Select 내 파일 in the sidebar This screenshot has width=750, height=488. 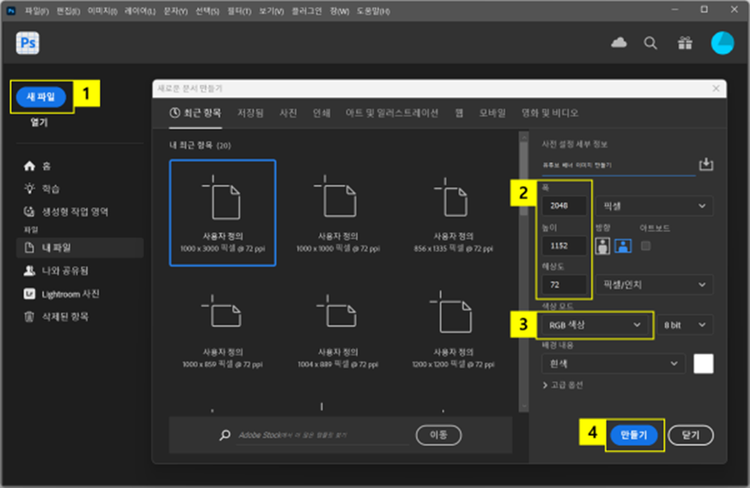pyautogui.click(x=80, y=248)
